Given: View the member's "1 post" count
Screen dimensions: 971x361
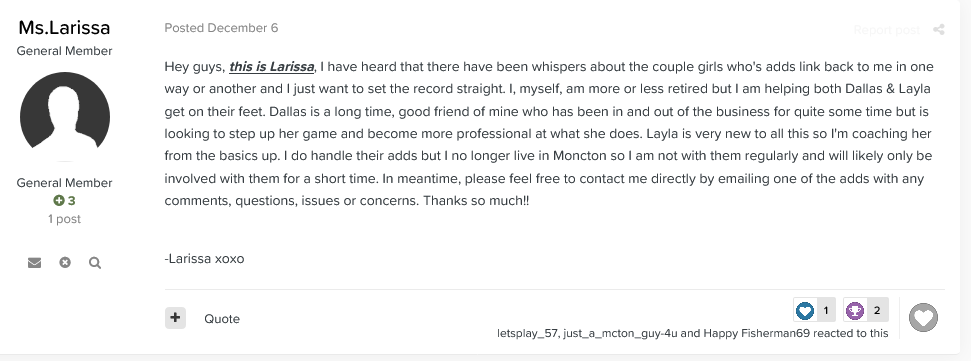Looking at the screenshot, I should coord(64,219).
